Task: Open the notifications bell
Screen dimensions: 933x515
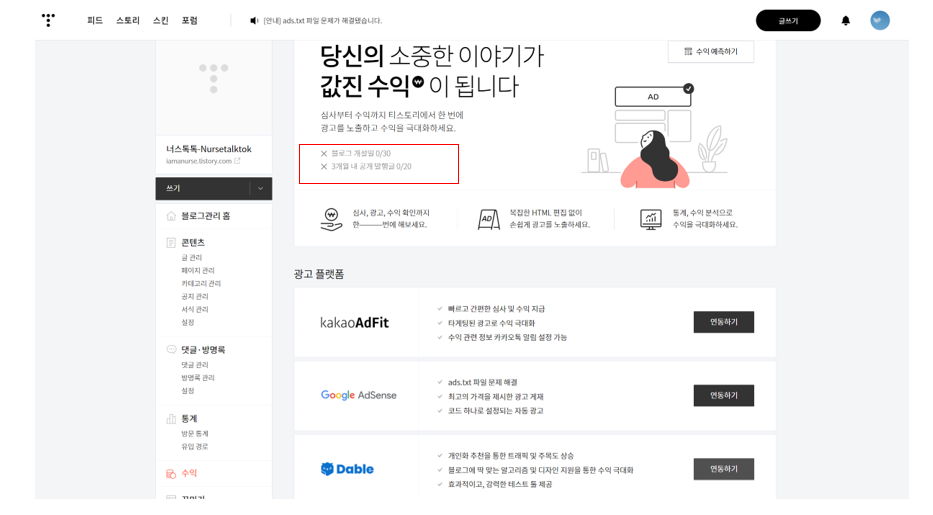Action: click(x=846, y=21)
